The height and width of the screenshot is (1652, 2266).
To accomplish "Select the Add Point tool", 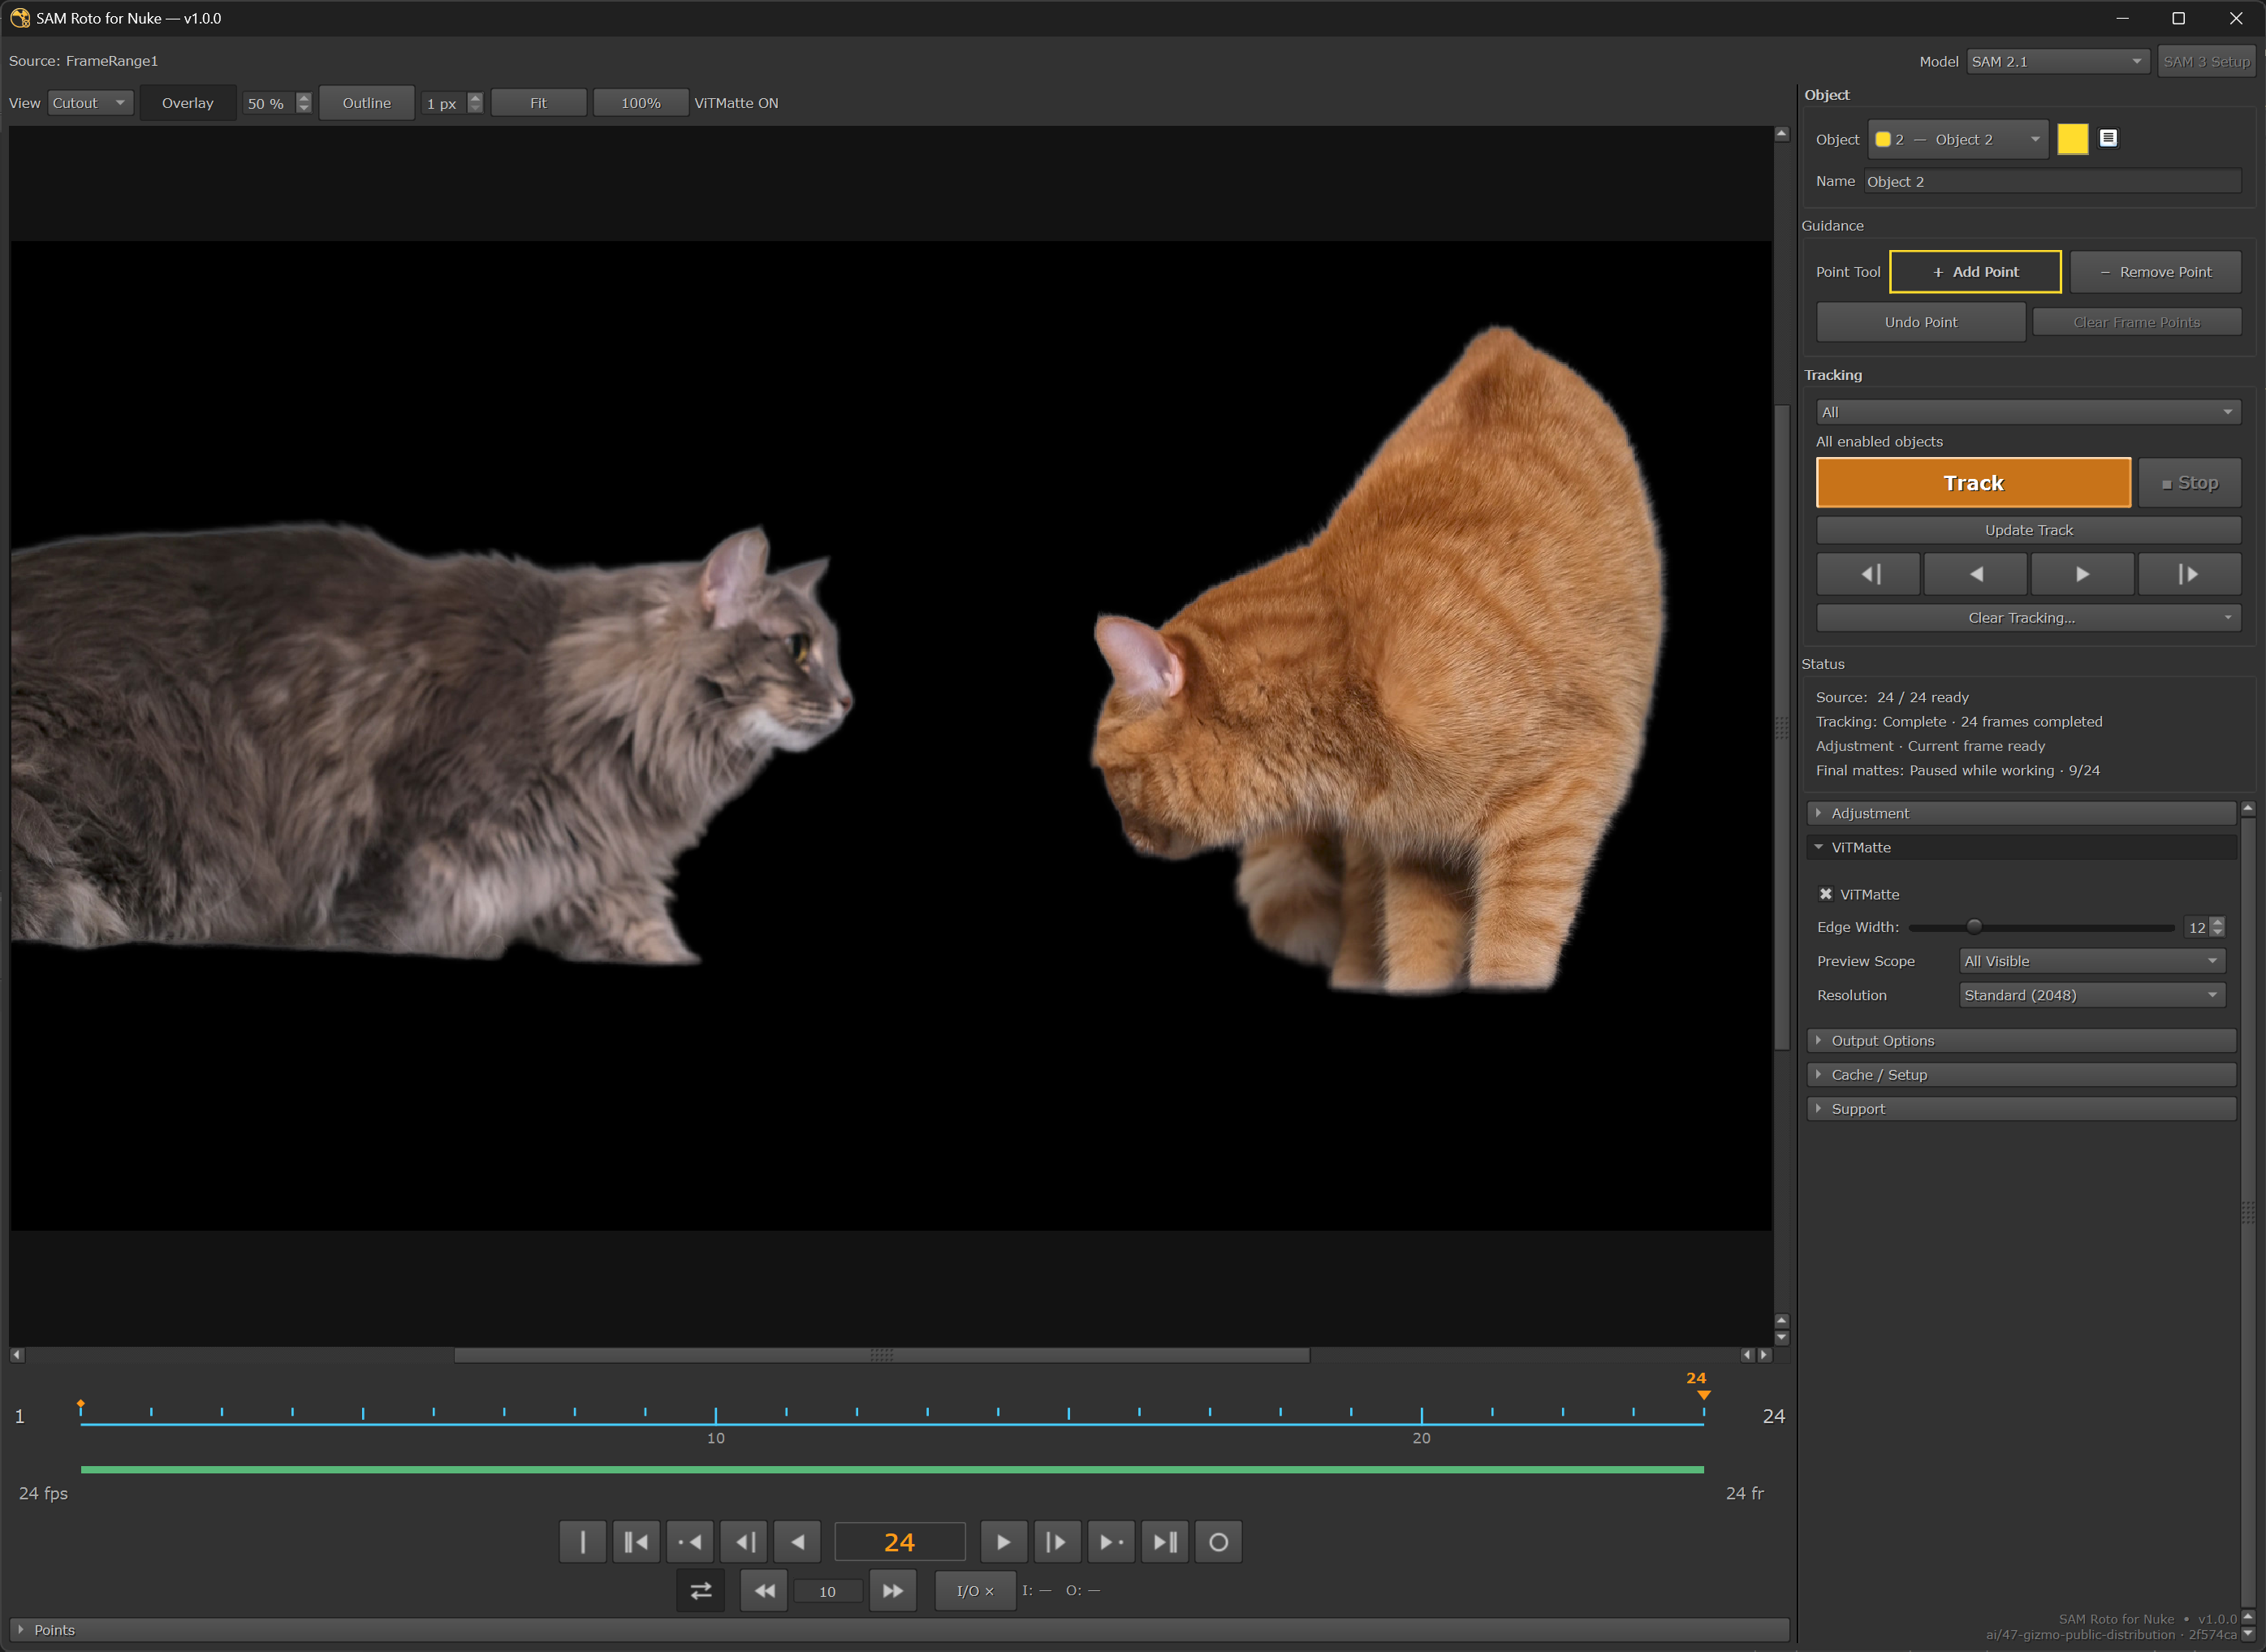I will pos(1975,272).
